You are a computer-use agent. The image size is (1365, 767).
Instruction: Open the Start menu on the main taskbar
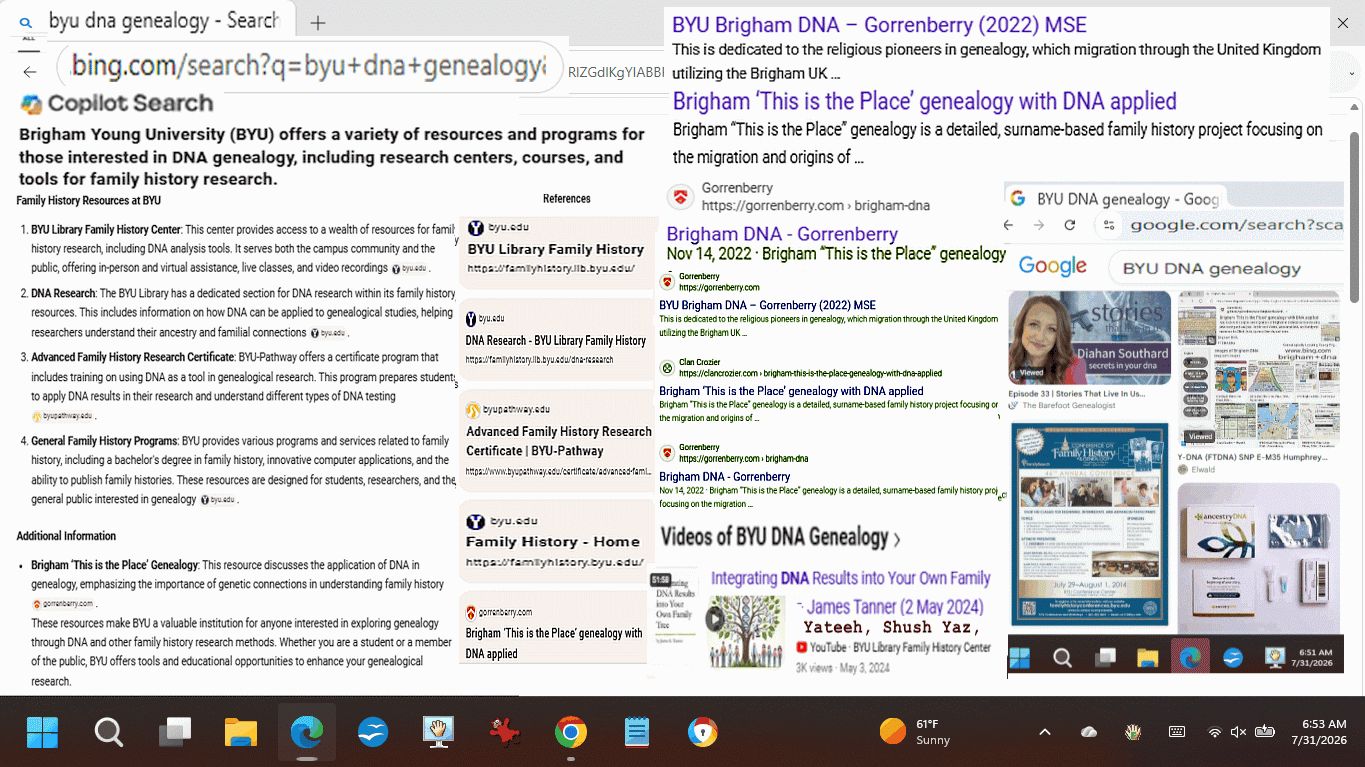tap(43, 733)
